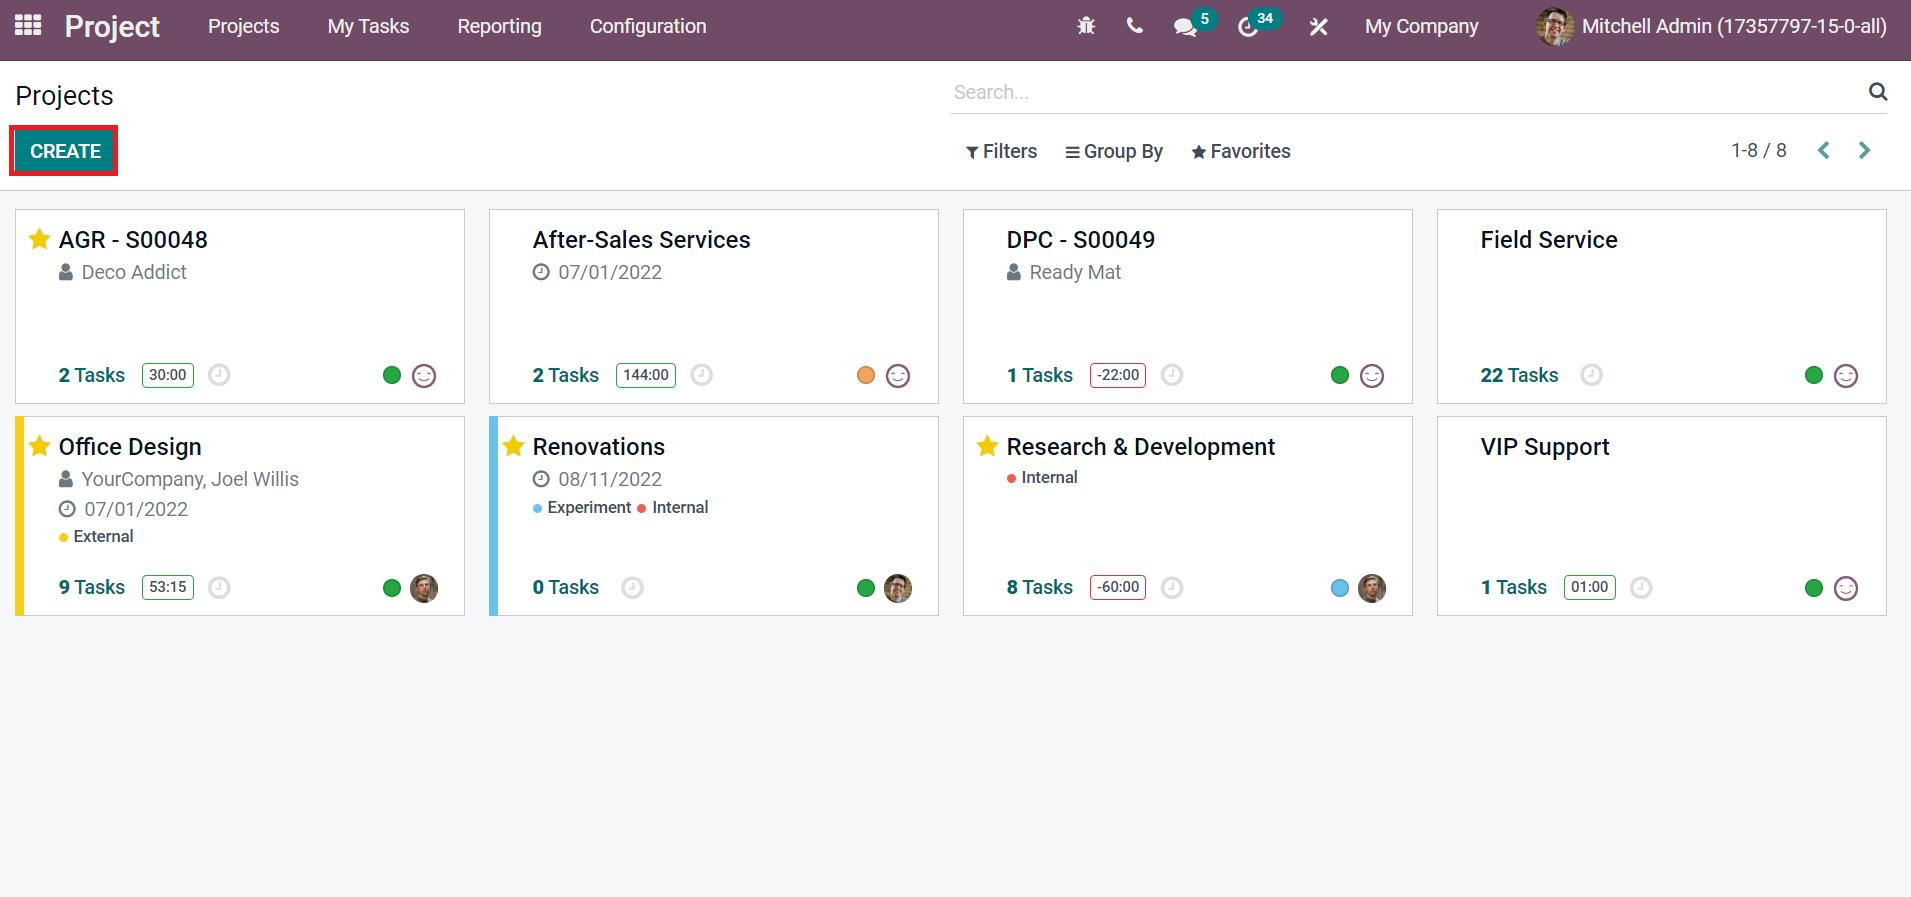This screenshot has height=897, width=1911.
Task: Open the apps grid home menu
Action: [28, 25]
